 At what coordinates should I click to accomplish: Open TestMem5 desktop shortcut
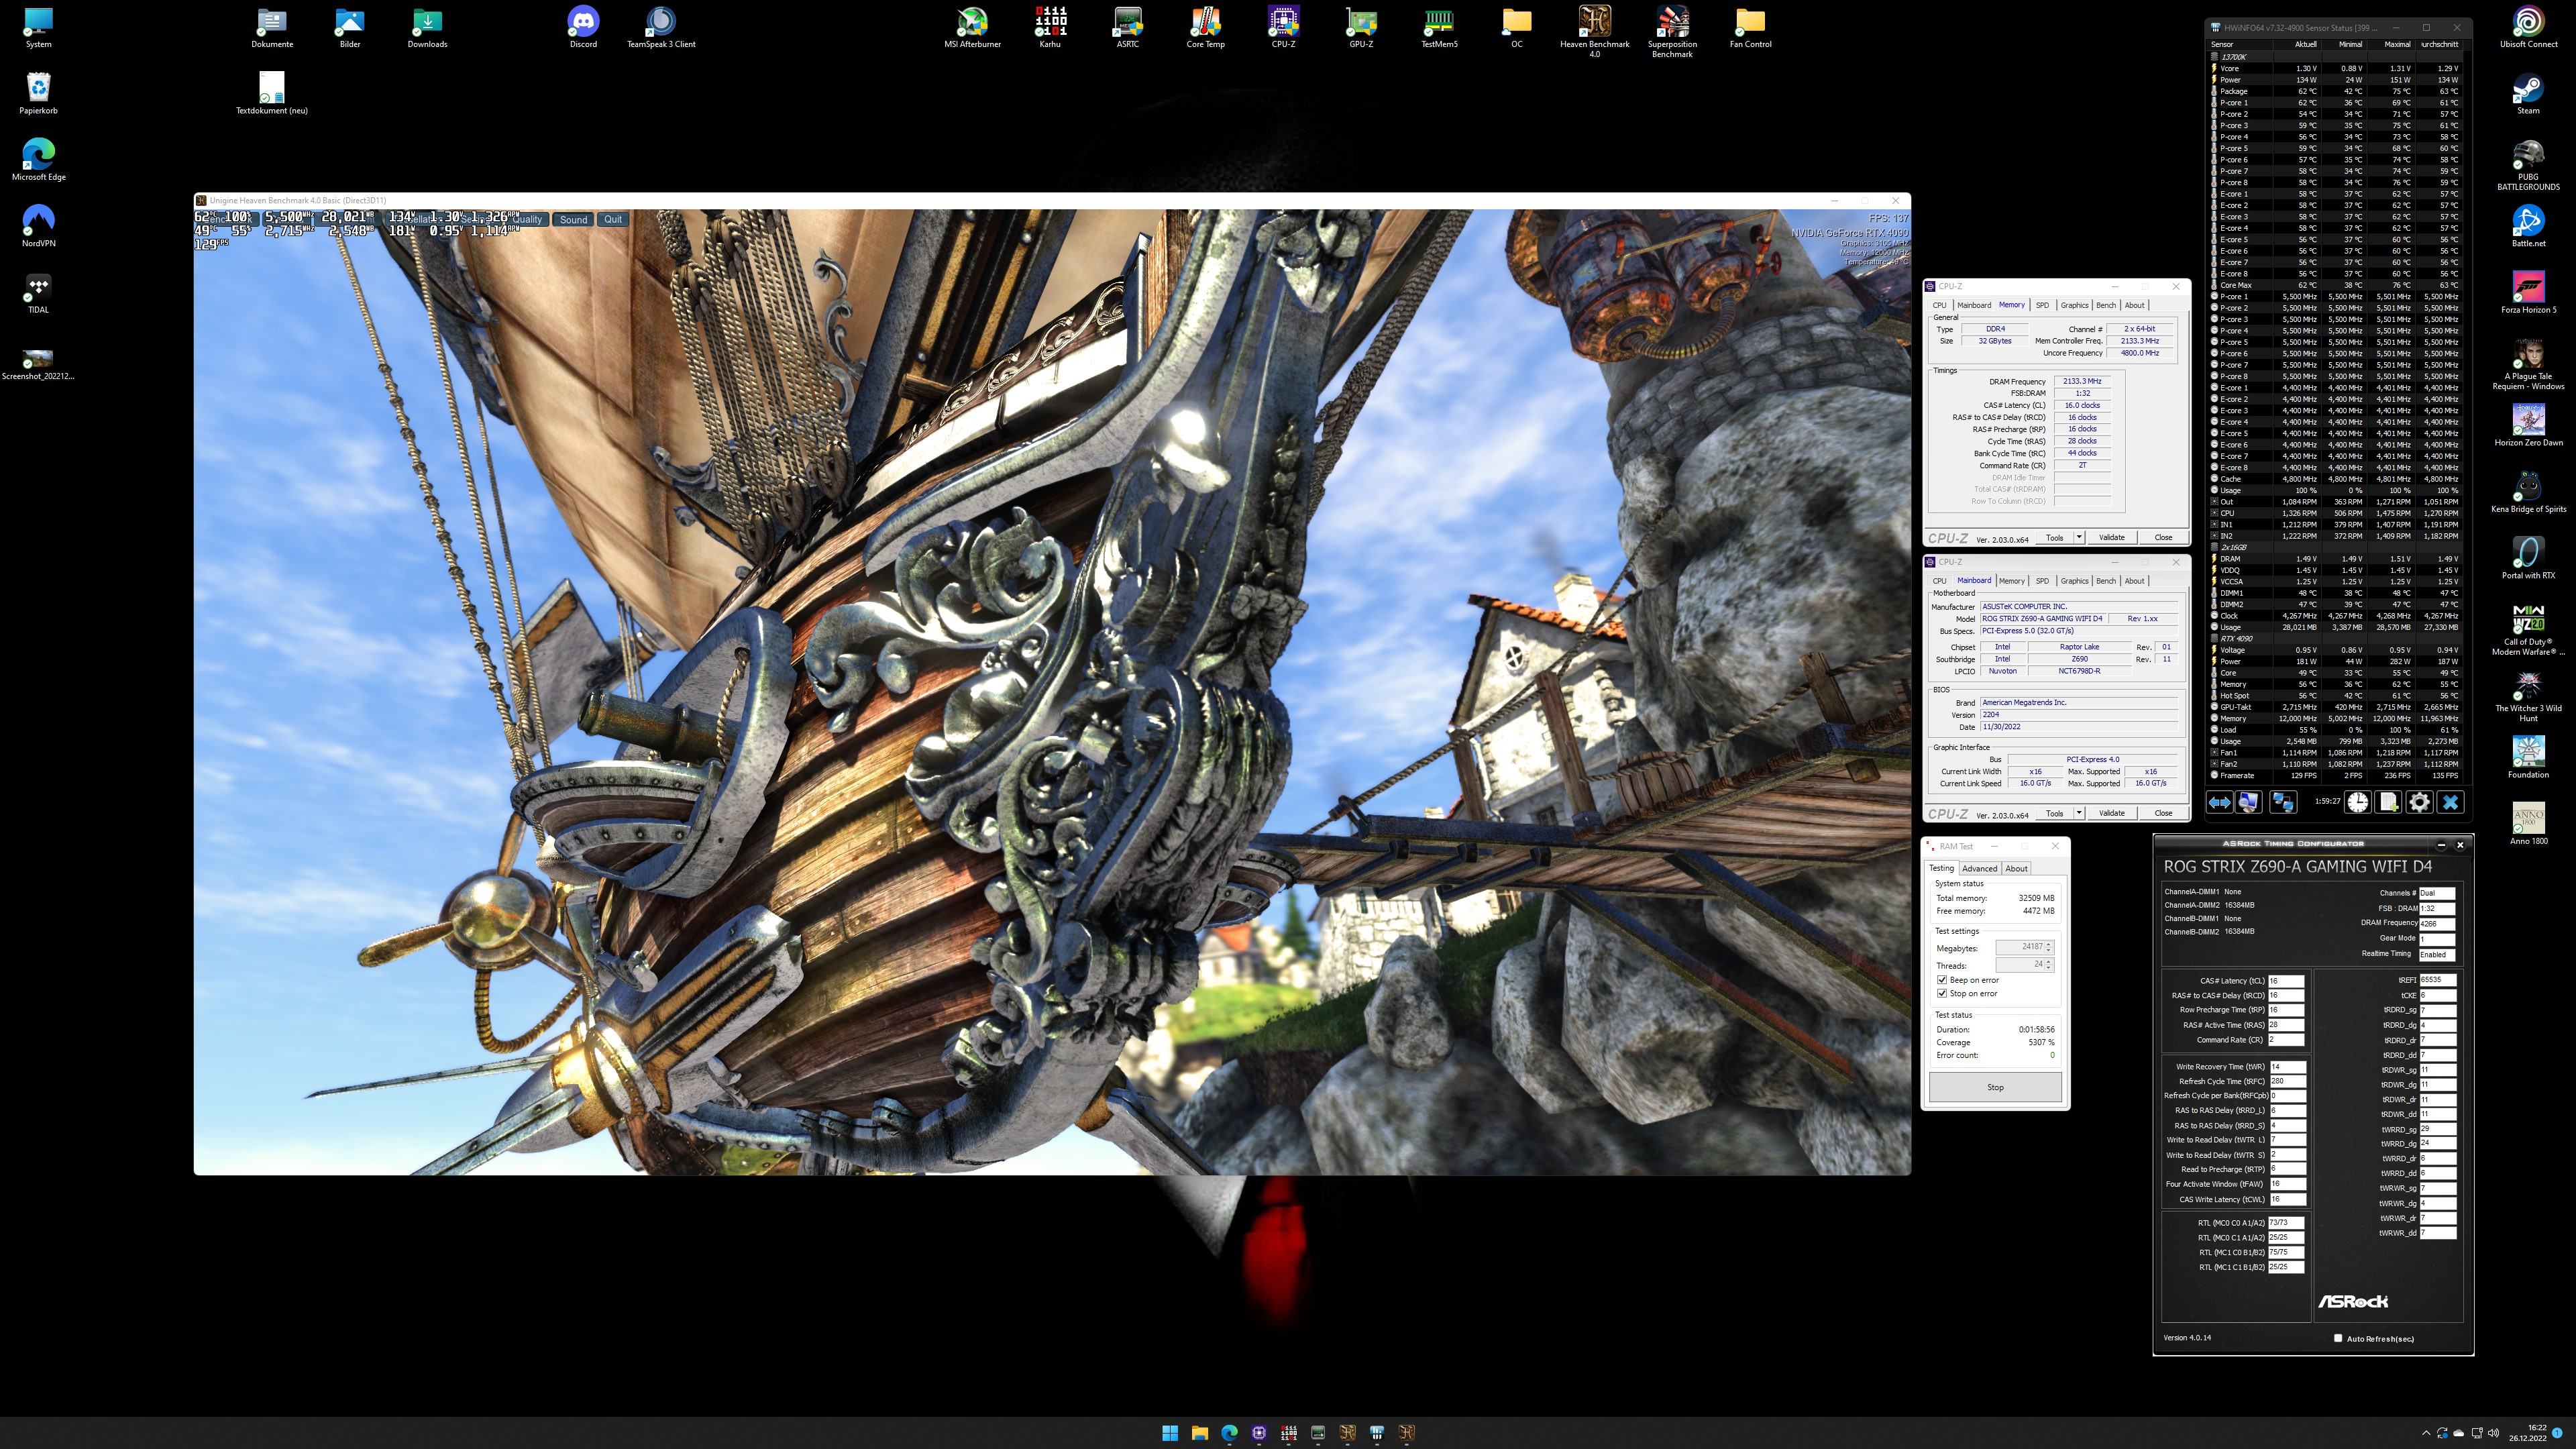[x=1439, y=27]
